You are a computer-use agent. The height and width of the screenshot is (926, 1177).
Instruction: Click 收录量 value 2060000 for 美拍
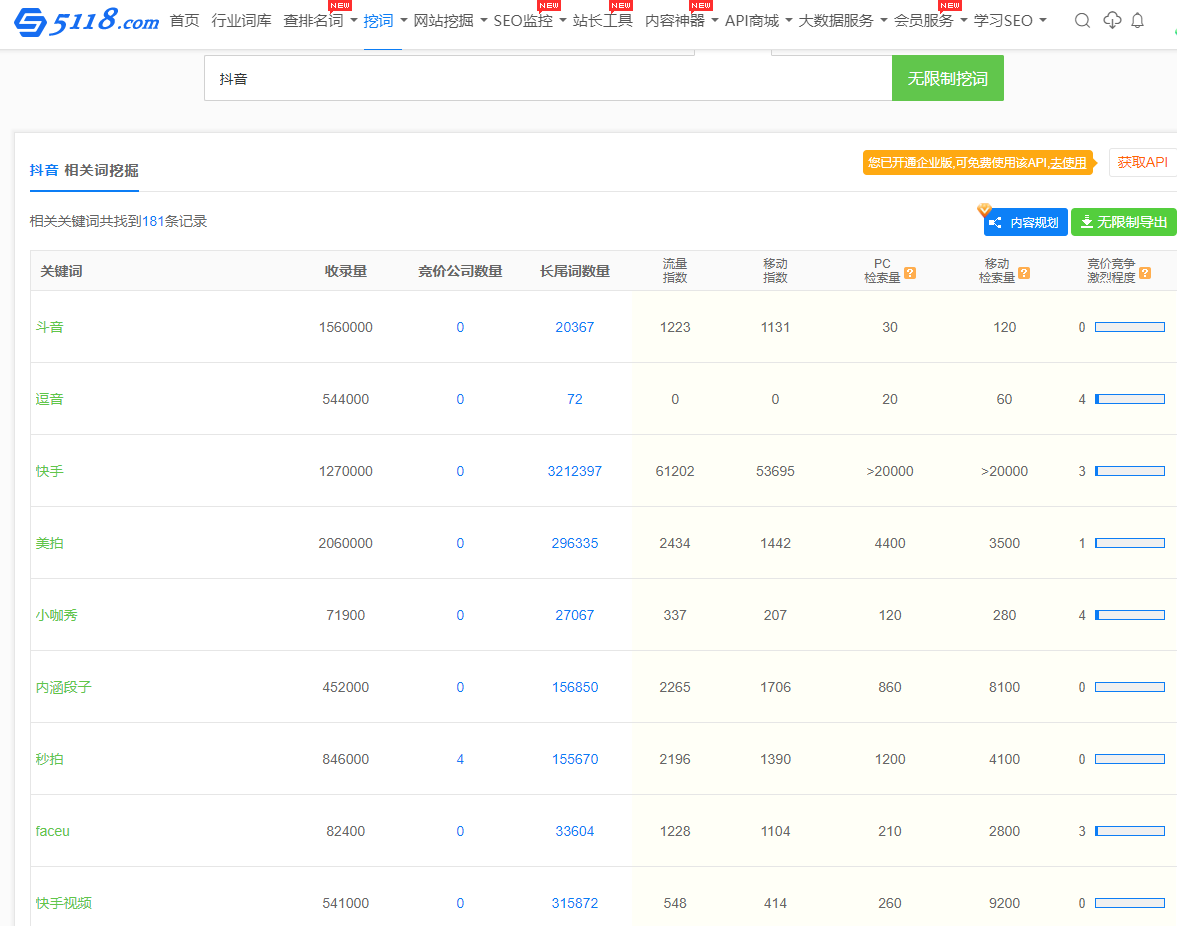click(x=345, y=543)
